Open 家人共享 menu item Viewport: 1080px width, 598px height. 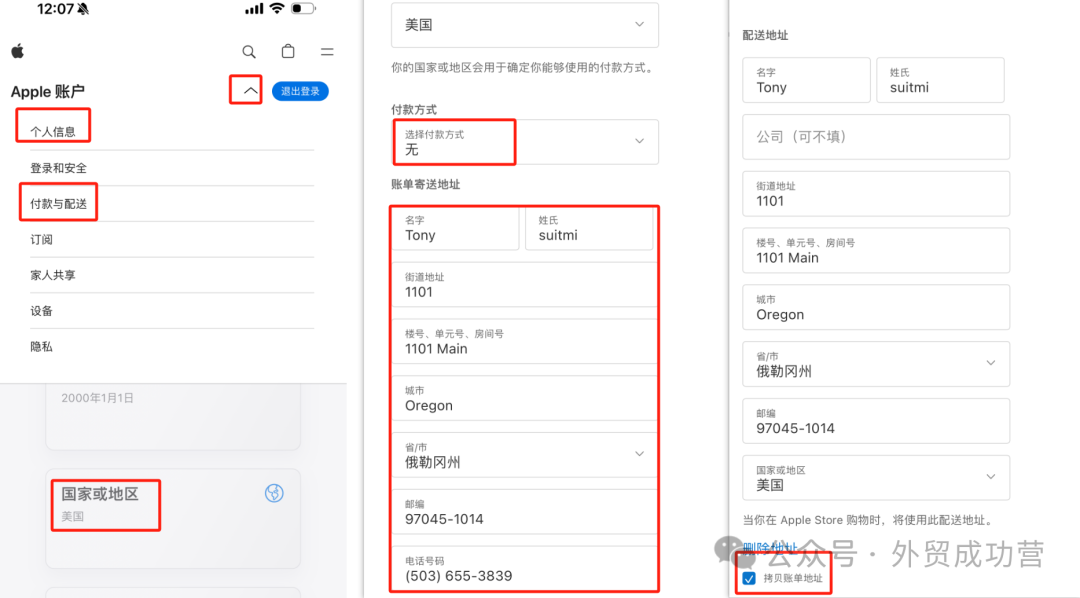(x=53, y=275)
